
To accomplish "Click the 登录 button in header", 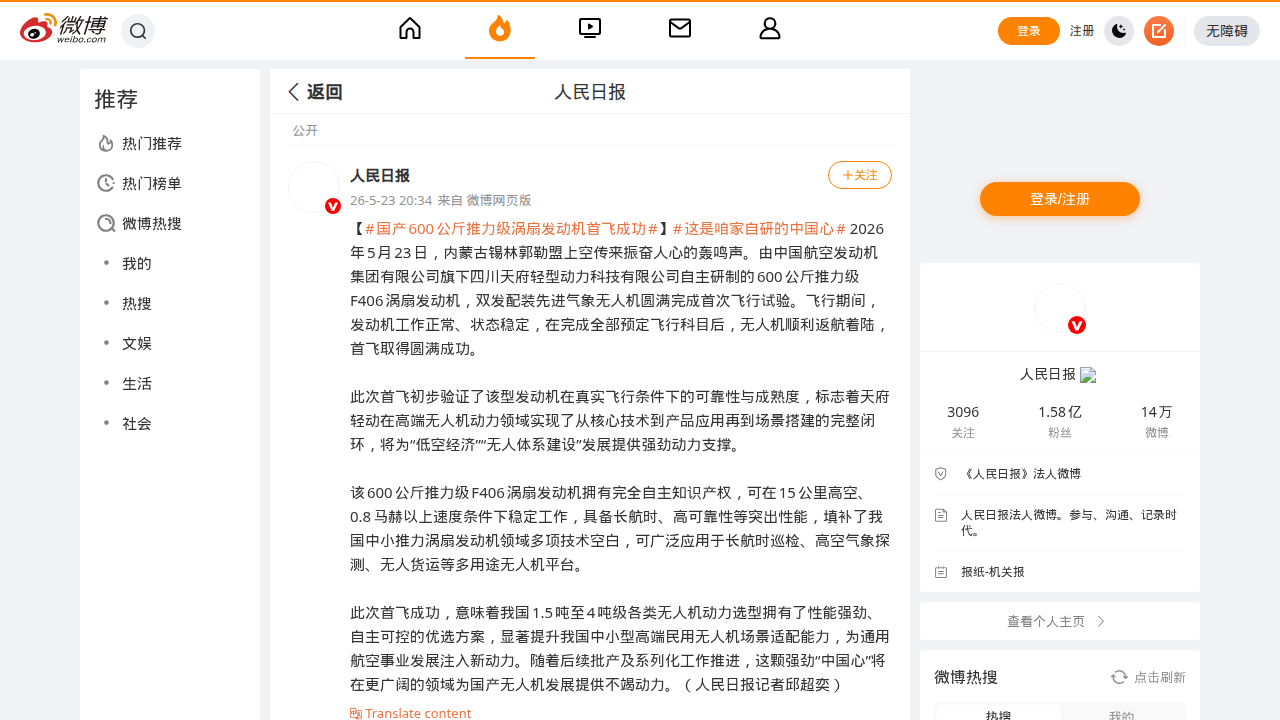I will pos(1029,31).
